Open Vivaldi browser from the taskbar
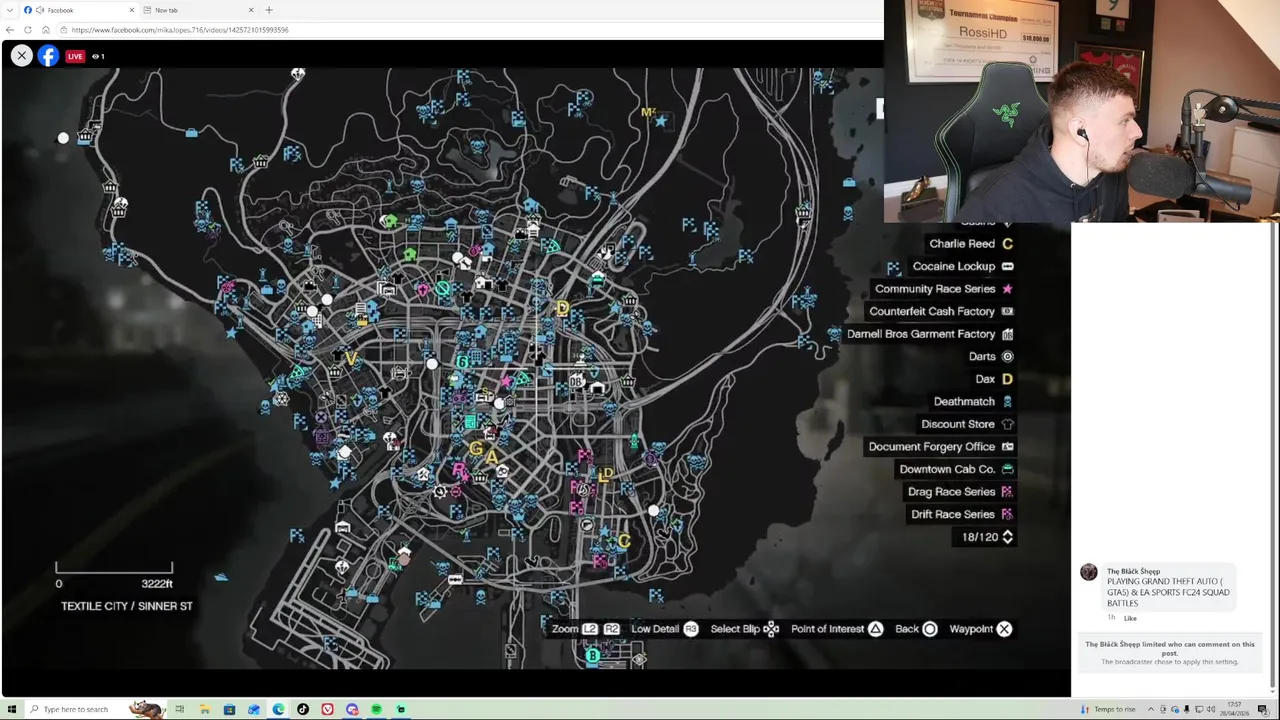Screen dimensions: 1280x720 (x=327, y=709)
